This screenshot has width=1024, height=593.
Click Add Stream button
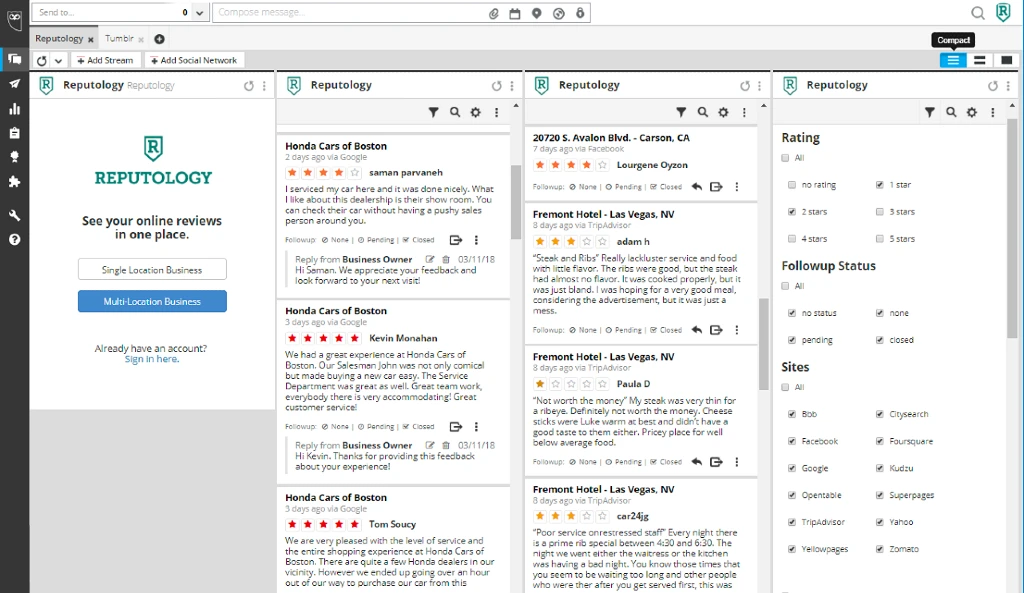tap(104, 60)
